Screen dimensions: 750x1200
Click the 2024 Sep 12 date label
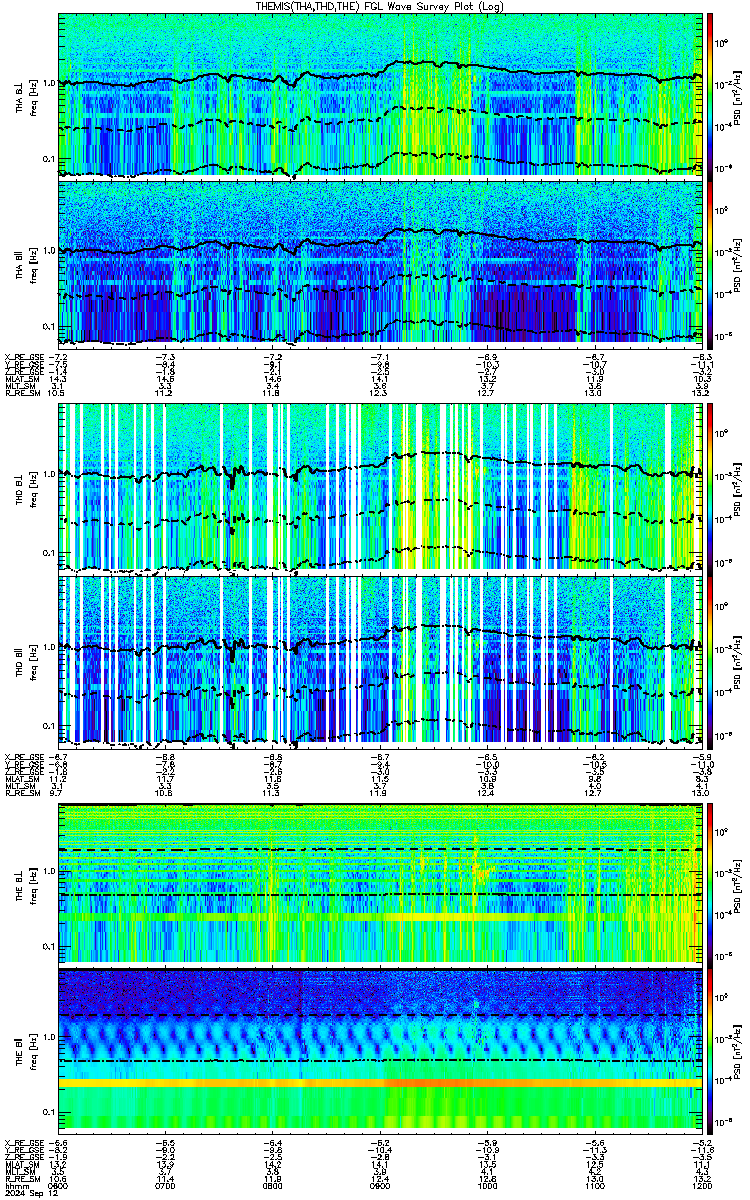pyautogui.click(x=27, y=1192)
